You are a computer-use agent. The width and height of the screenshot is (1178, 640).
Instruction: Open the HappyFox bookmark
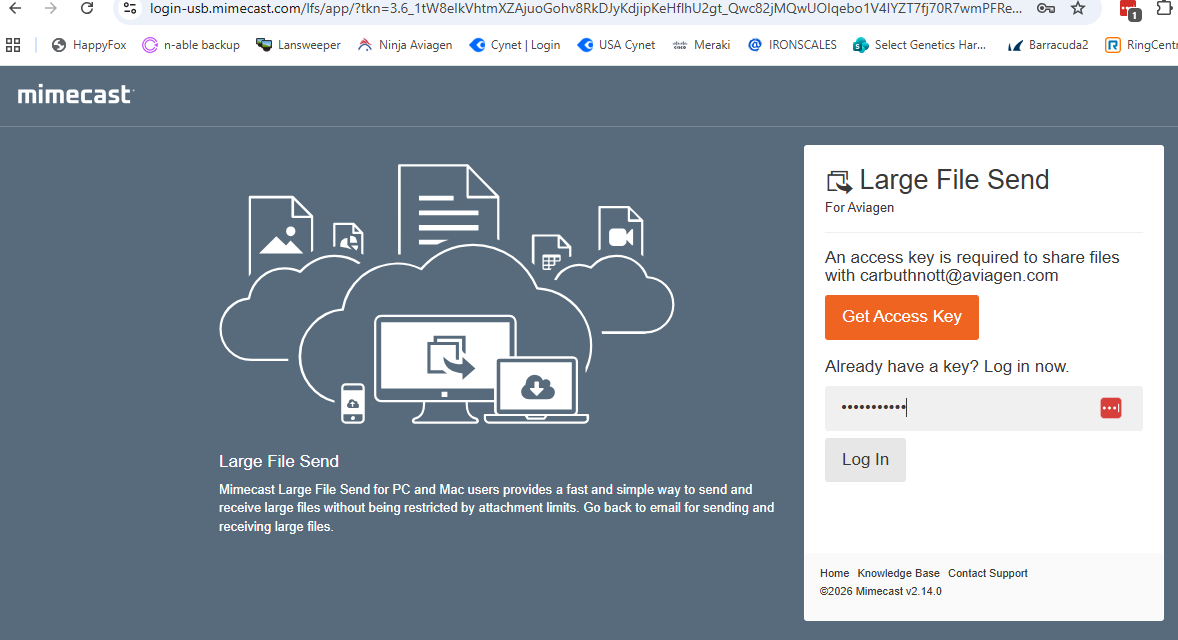point(89,45)
